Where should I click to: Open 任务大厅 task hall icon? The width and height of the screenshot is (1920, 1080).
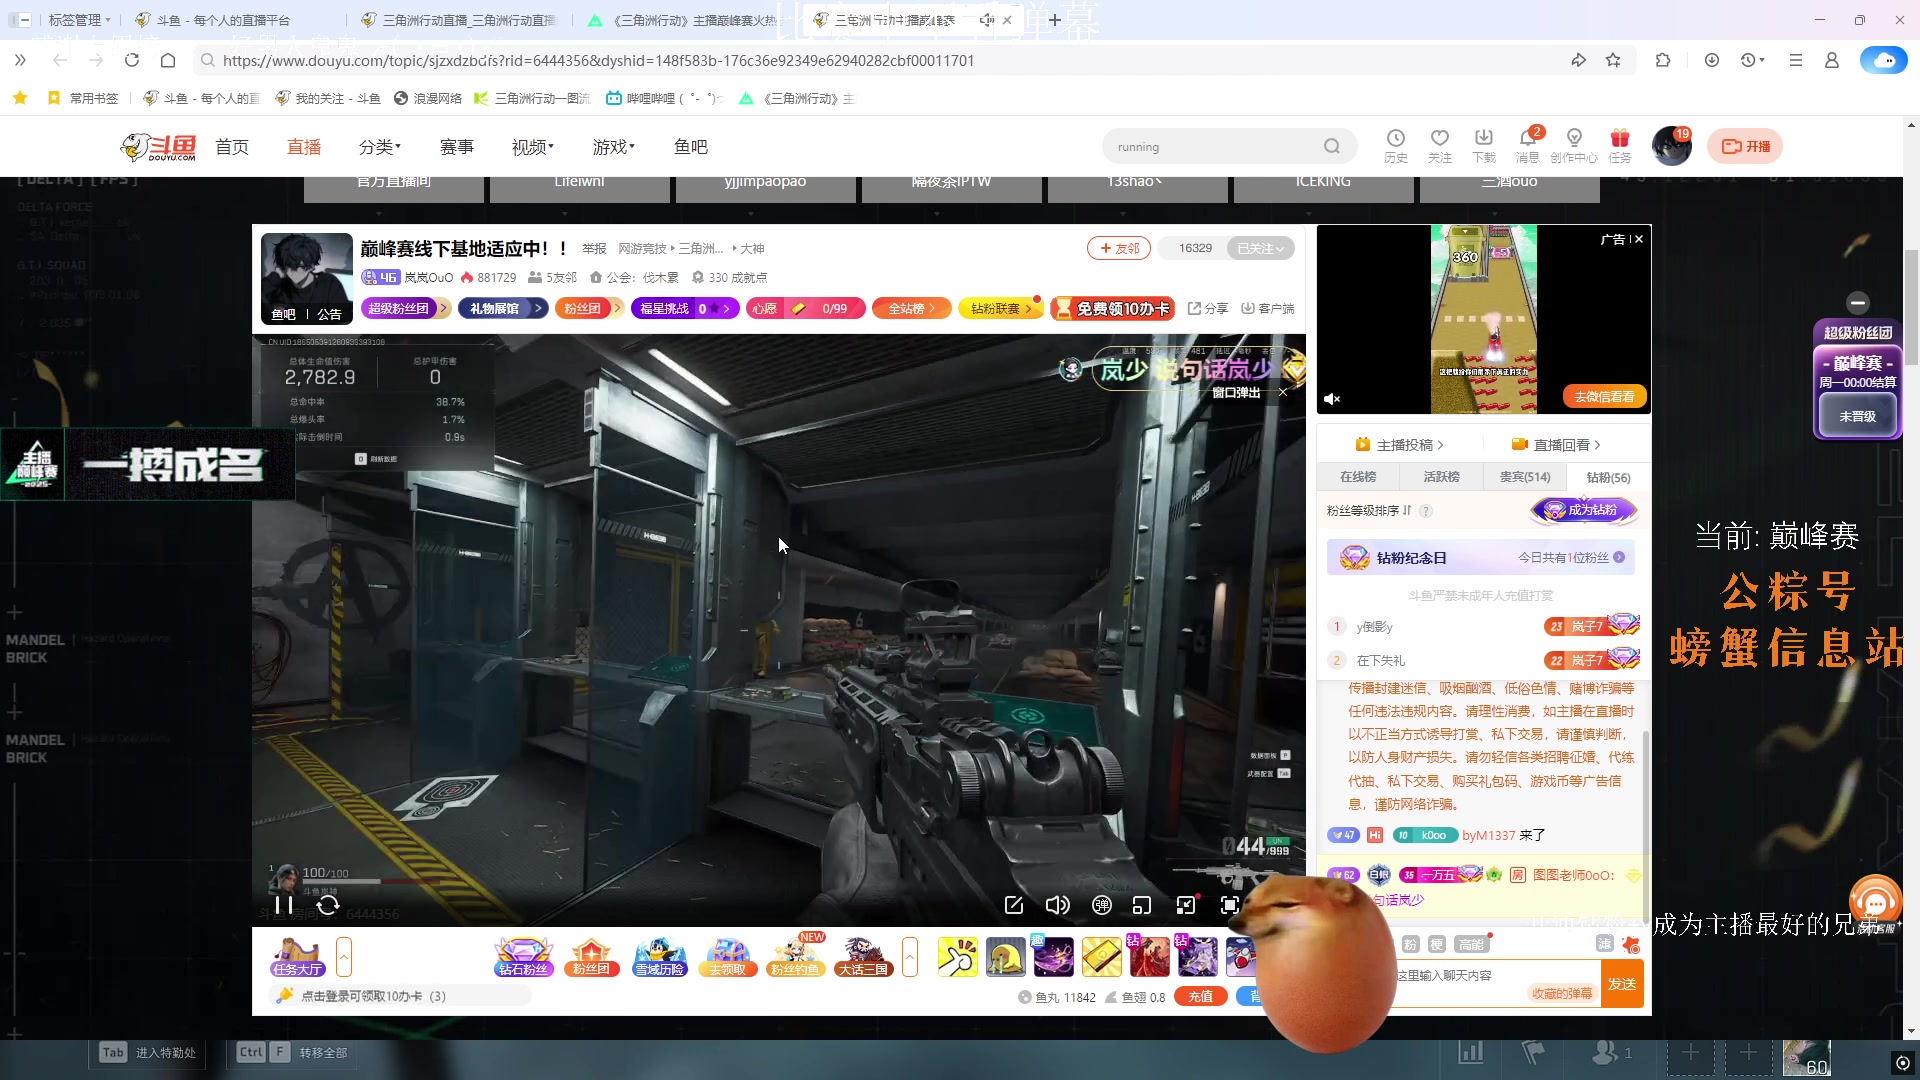[x=297, y=956]
